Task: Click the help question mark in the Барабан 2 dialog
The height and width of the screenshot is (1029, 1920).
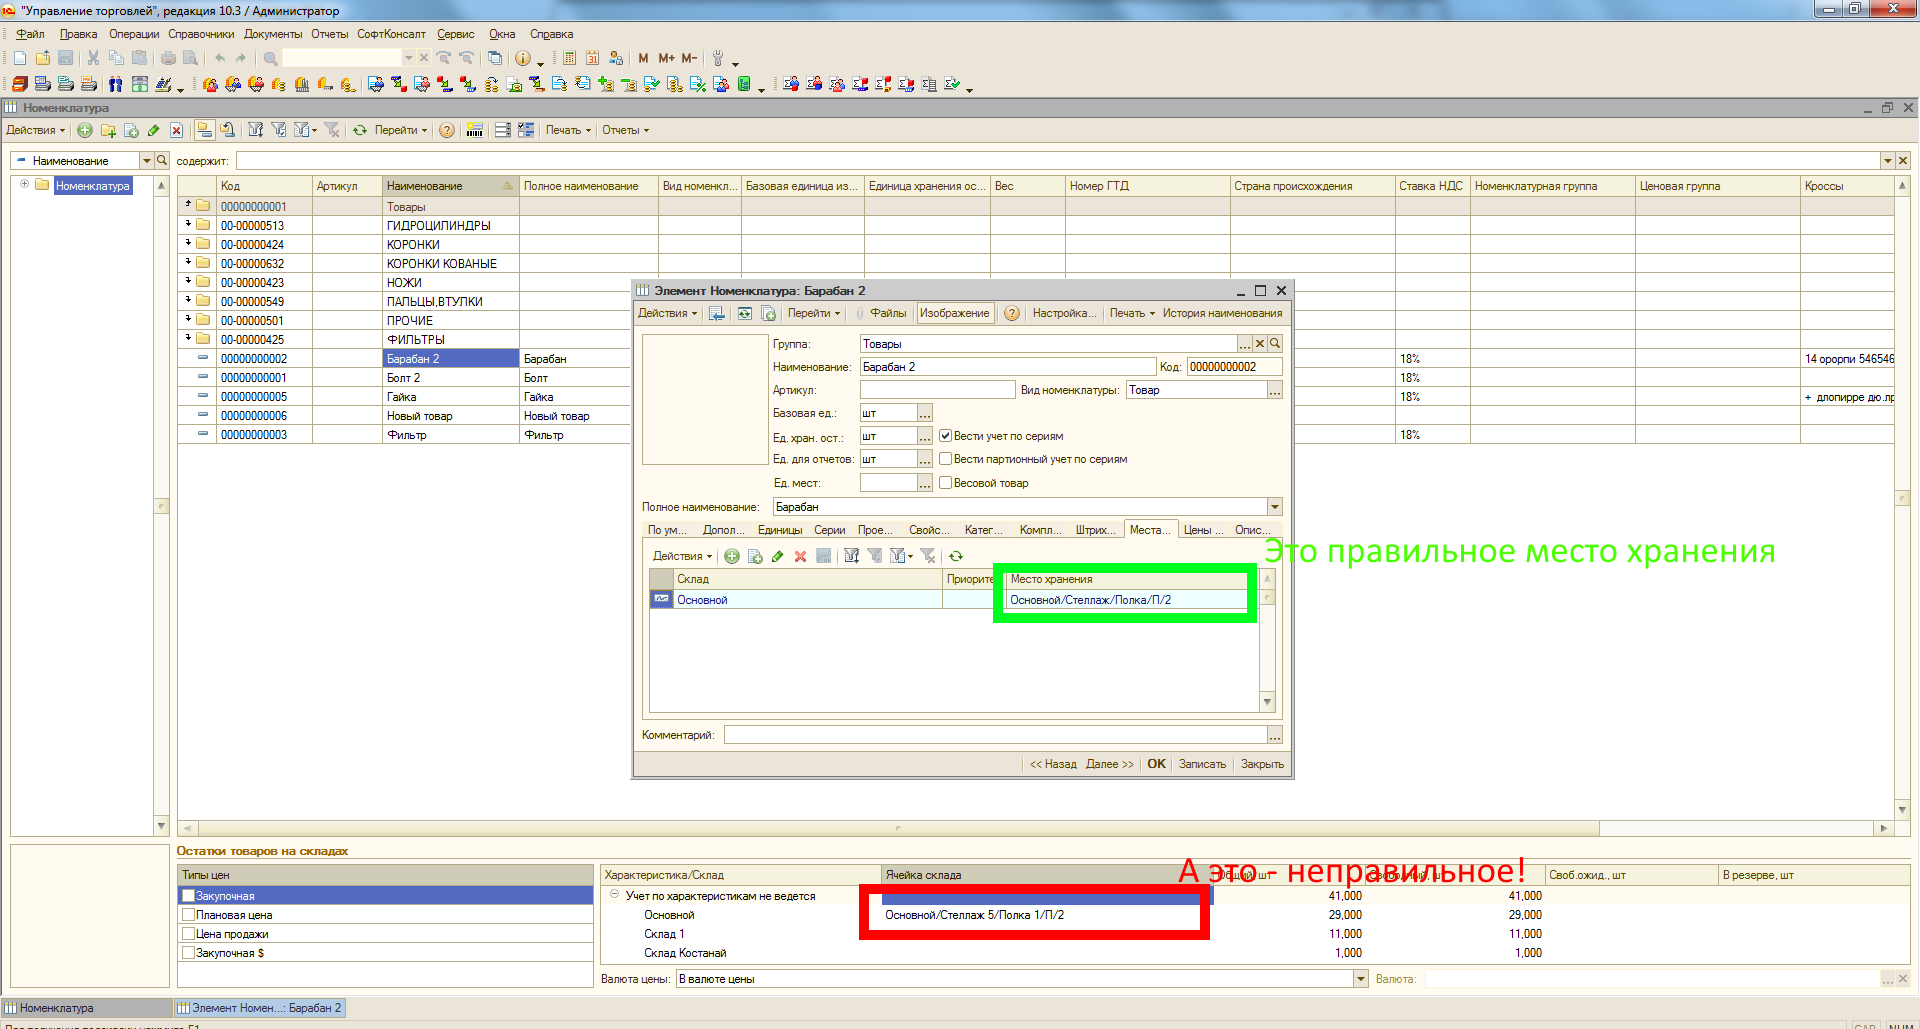Action: (x=1012, y=313)
